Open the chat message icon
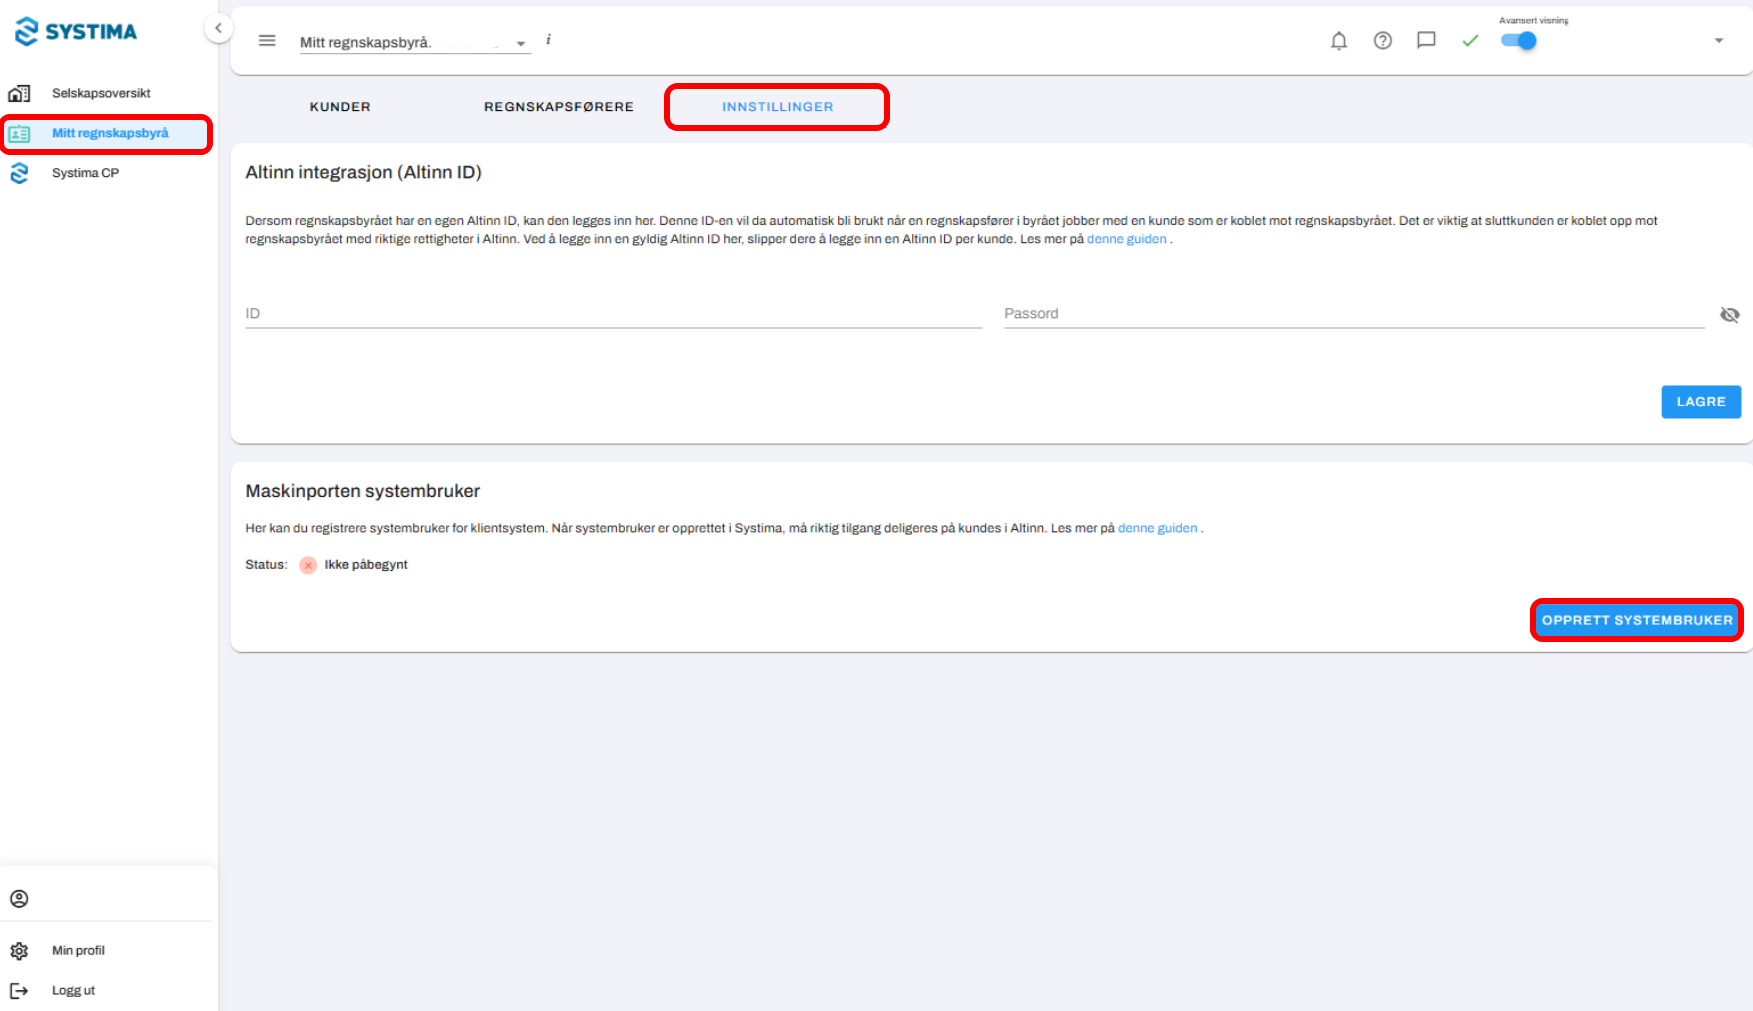1753x1011 pixels. point(1427,41)
